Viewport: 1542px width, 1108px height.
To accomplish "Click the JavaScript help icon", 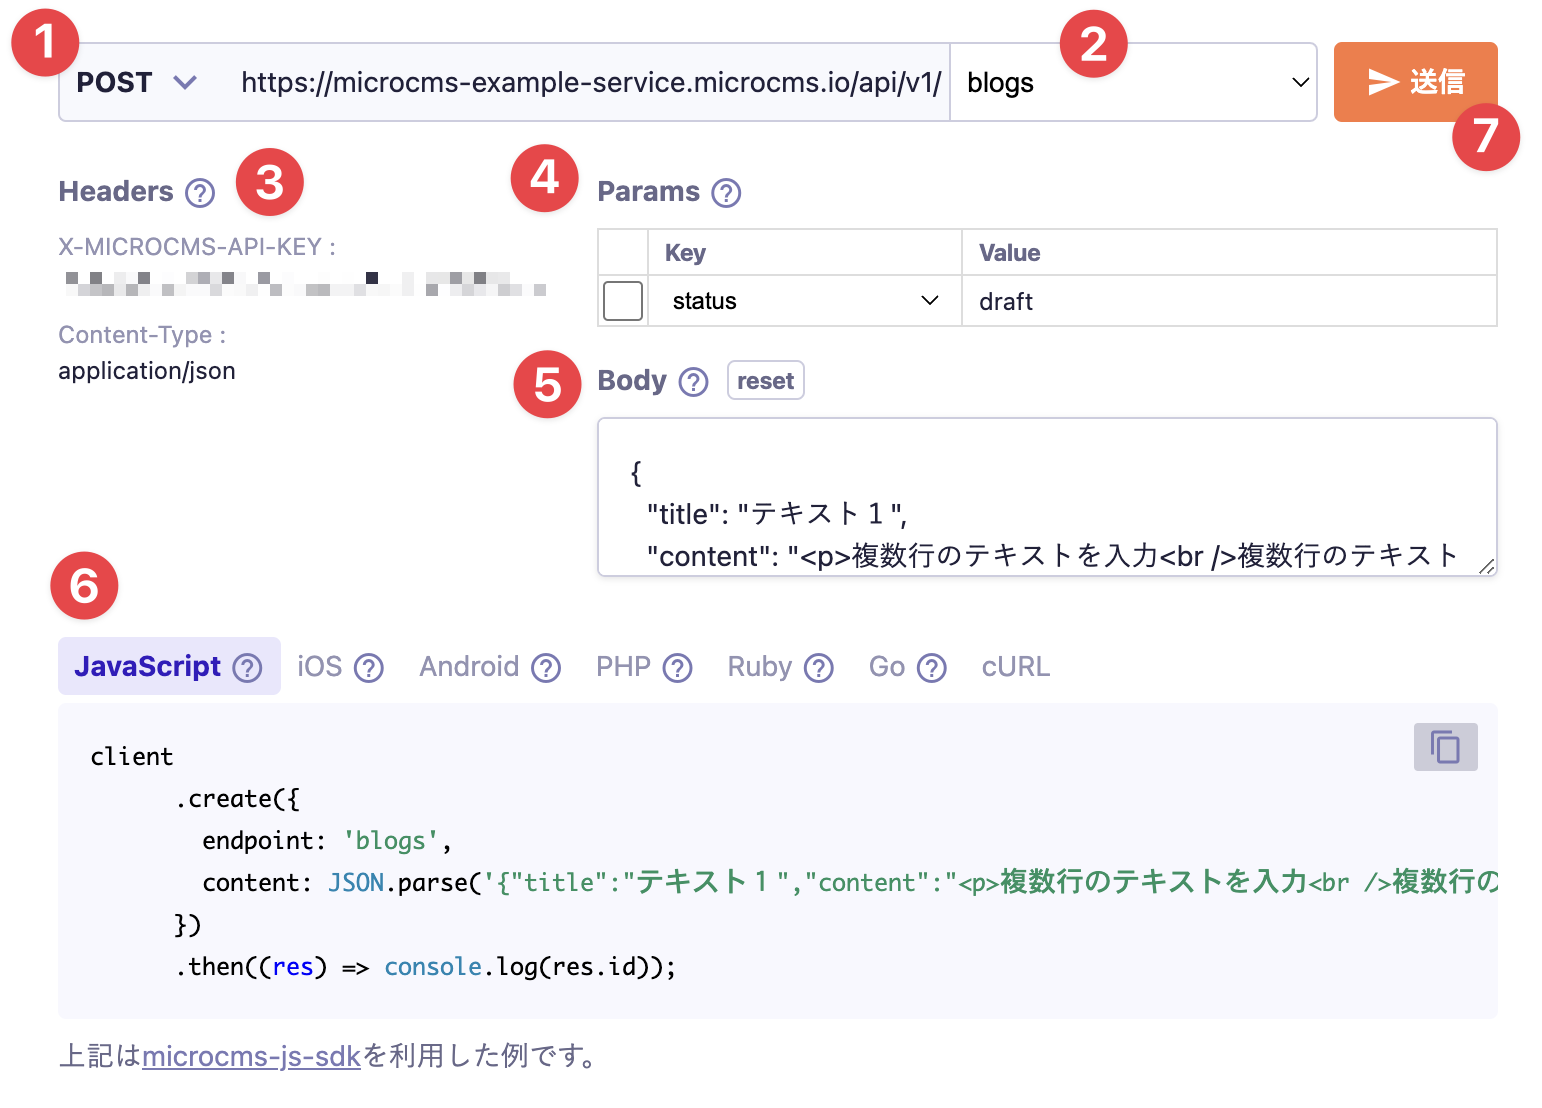I will tap(246, 667).
